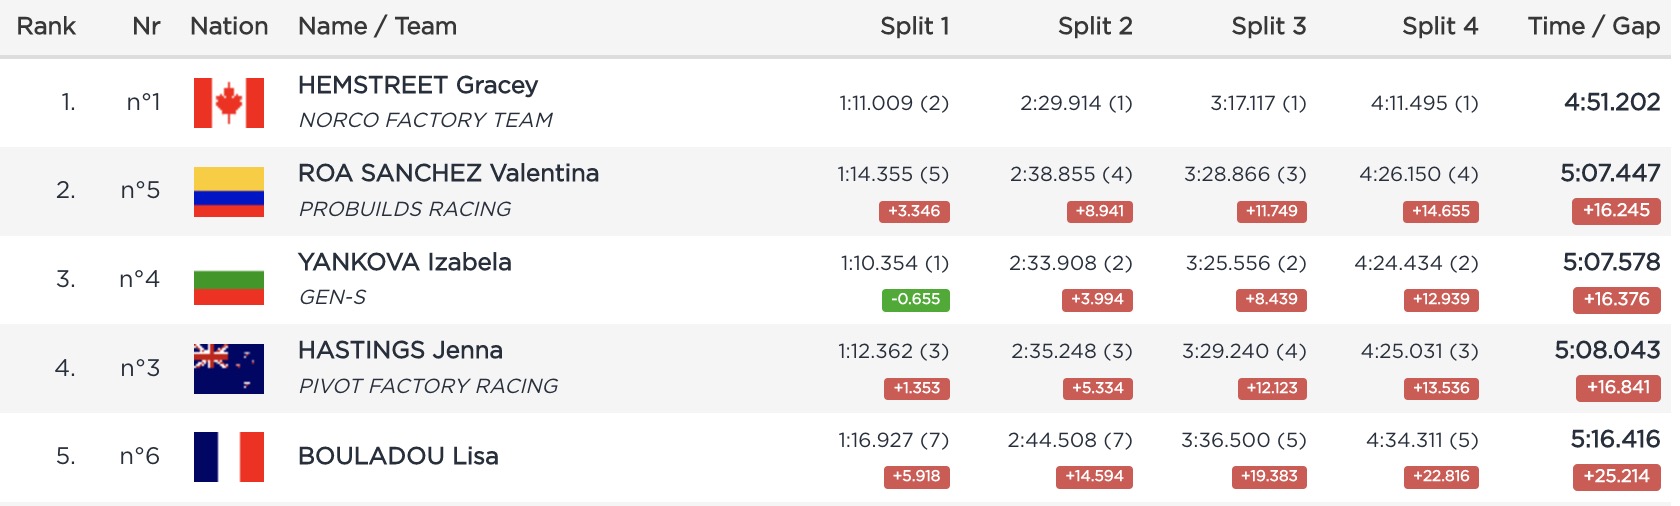Click the red +16.245 gap badge
This screenshot has width=1680, height=506.
[1616, 211]
